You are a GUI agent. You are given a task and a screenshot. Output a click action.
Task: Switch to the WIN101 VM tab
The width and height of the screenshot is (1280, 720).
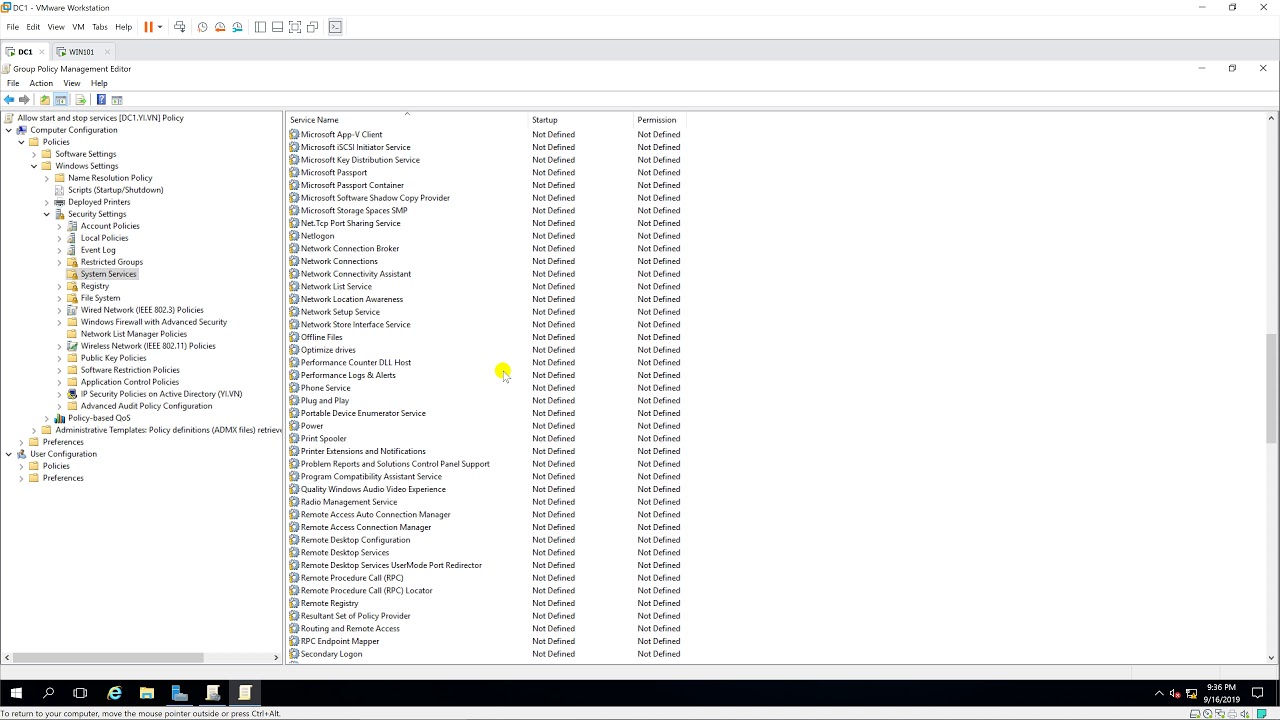[x=81, y=52]
